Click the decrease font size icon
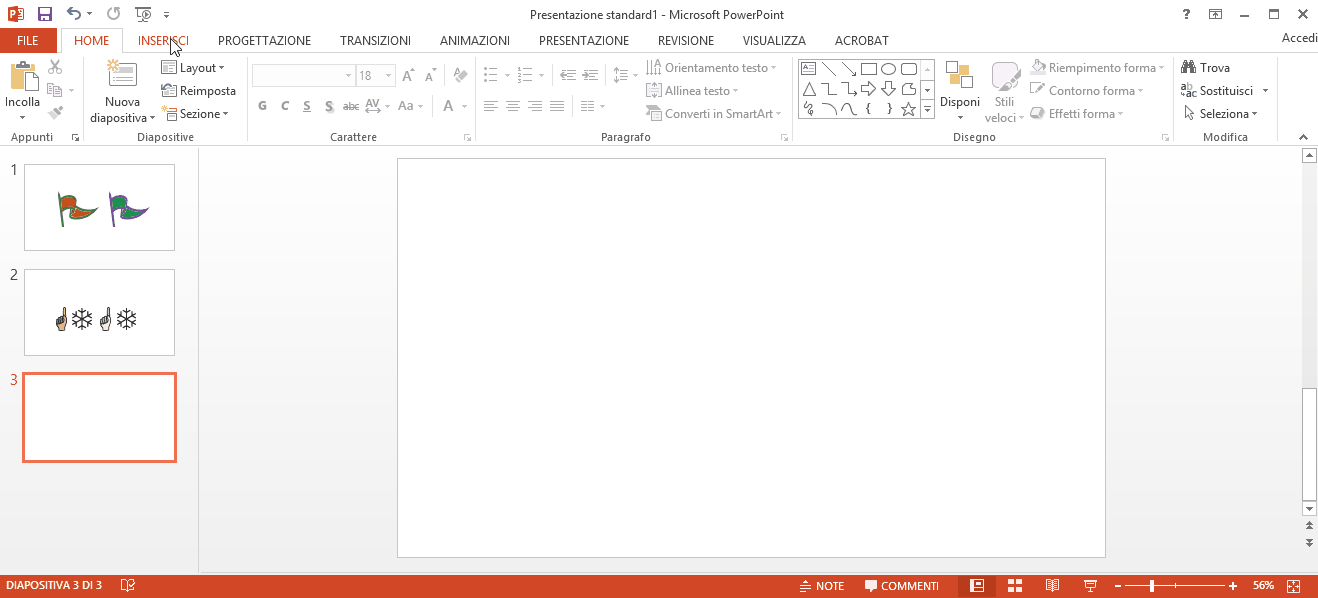This screenshot has height=598, width=1318. [x=430, y=75]
